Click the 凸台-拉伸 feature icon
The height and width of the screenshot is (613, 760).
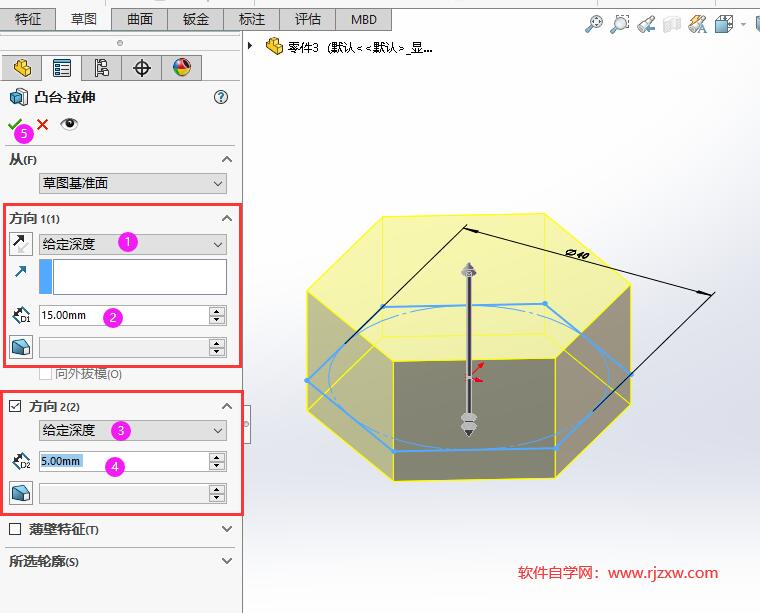(x=19, y=97)
